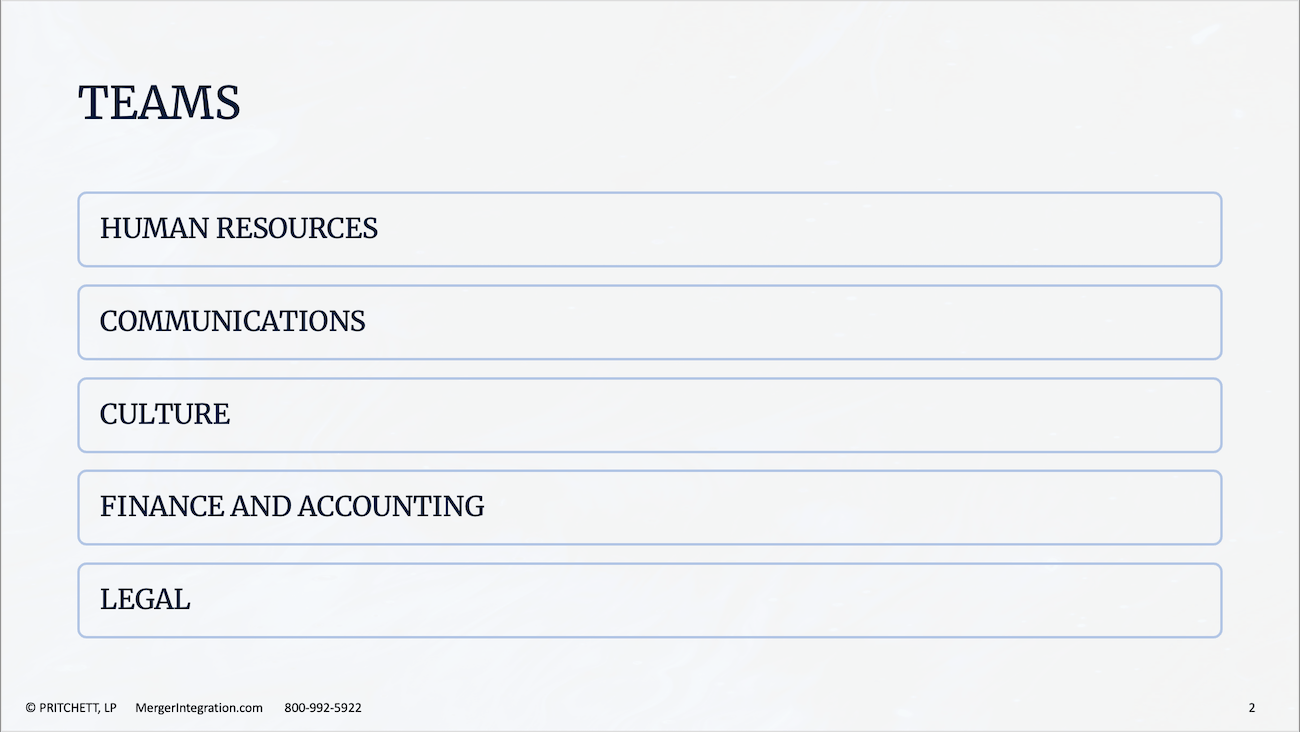
Task: Click the copyright symbol in footer
Action: 31,708
